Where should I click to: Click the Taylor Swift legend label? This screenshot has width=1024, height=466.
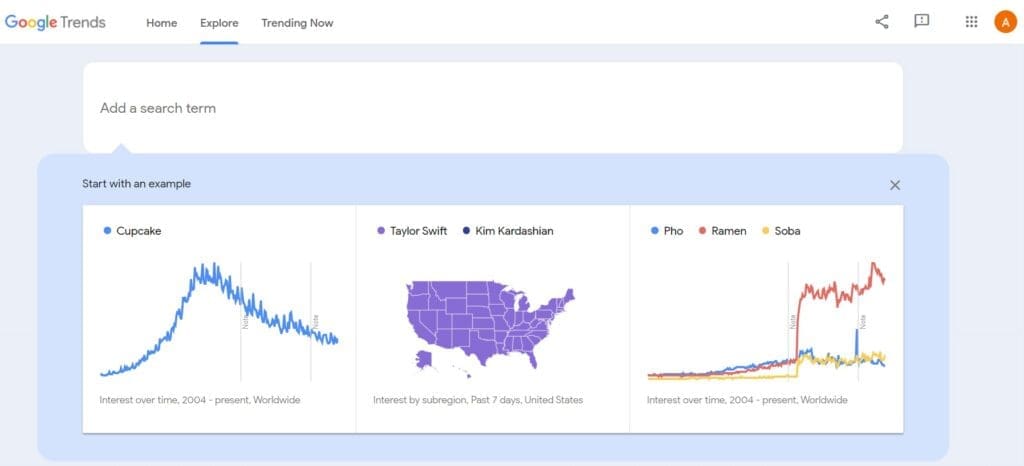coord(419,231)
